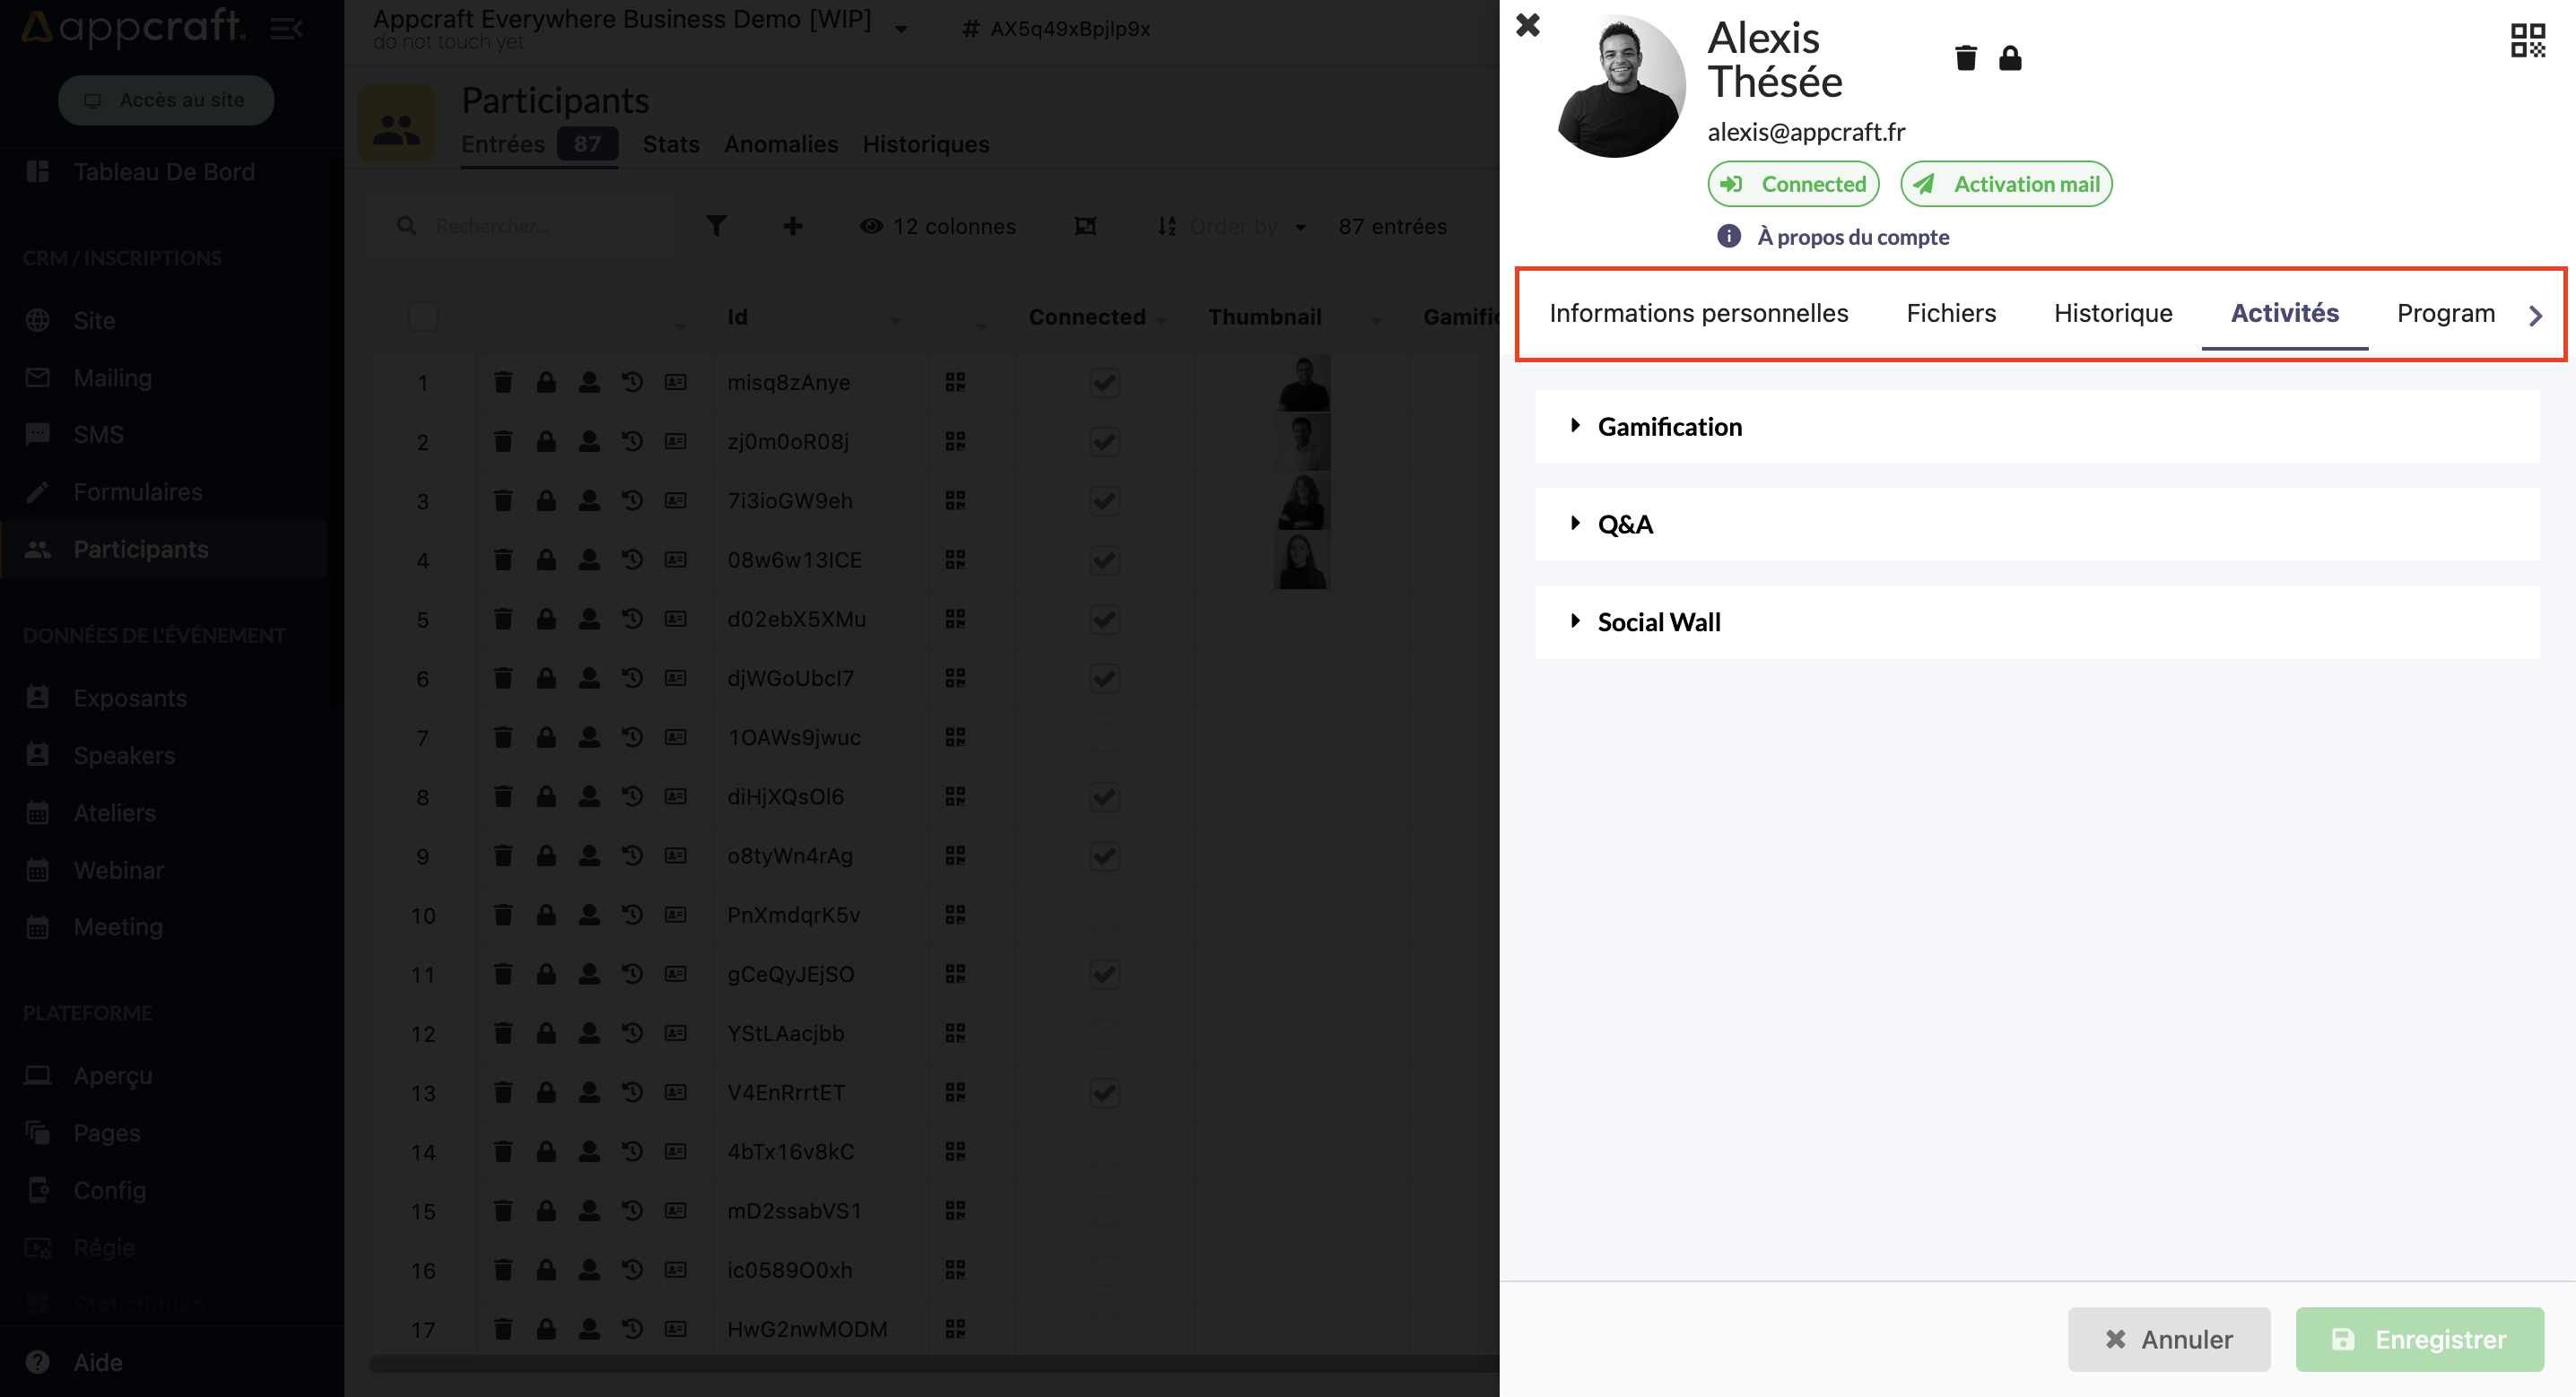Click the Annuler button
Viewport: 2576px width, 1397px height.
click(x=2168, y=1339)
